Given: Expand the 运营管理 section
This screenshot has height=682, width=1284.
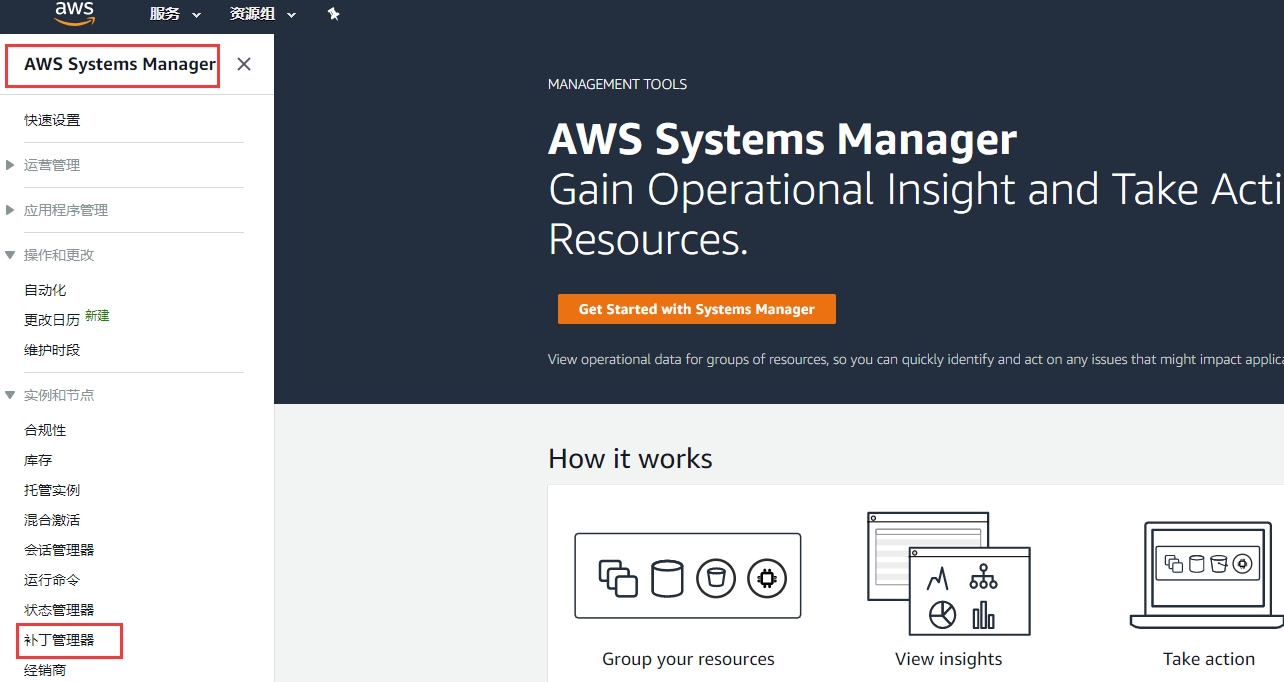Looking at the screenshot, I should 52,165.
